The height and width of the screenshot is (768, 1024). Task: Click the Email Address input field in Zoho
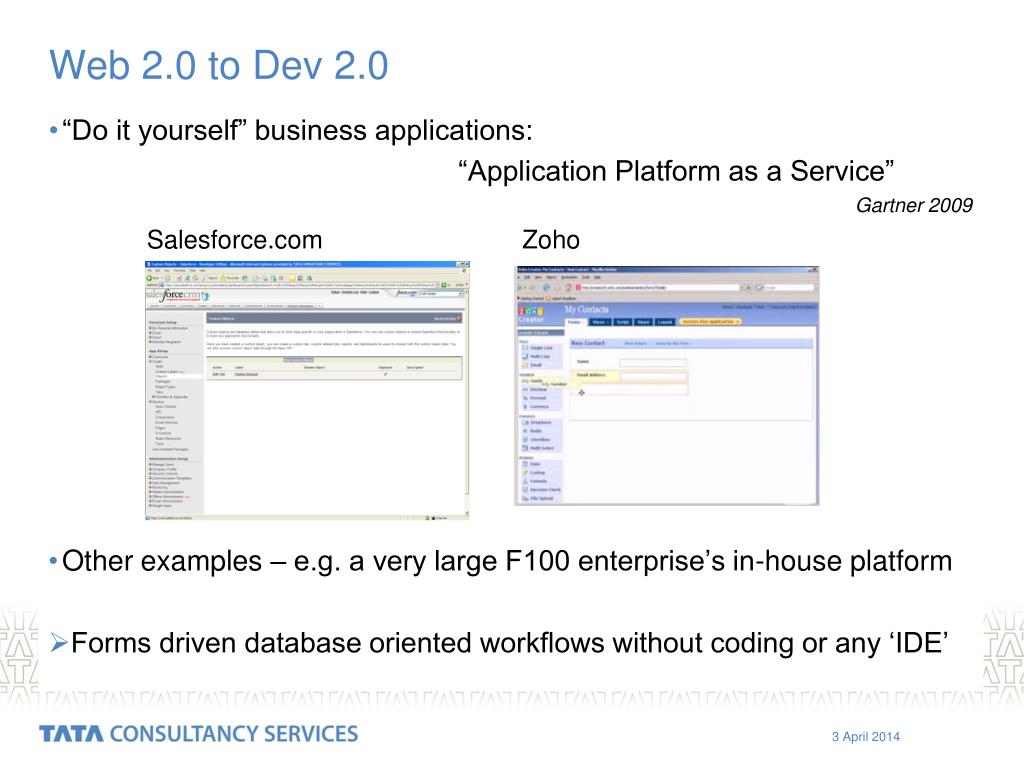pyautogui.click(x=653, y=376)
